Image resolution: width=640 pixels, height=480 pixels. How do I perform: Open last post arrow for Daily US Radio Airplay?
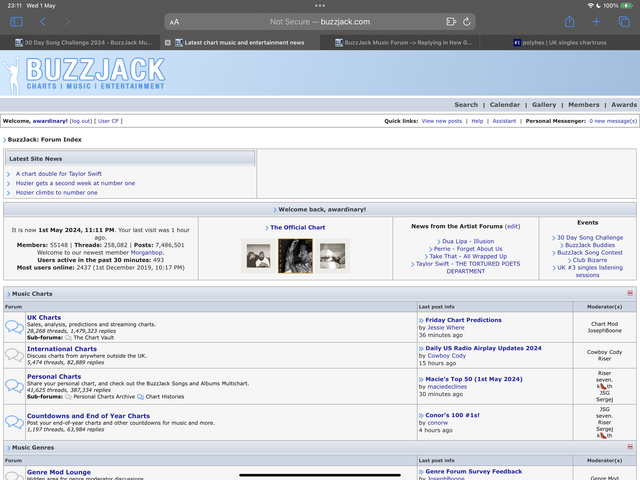tap(421, 349)
